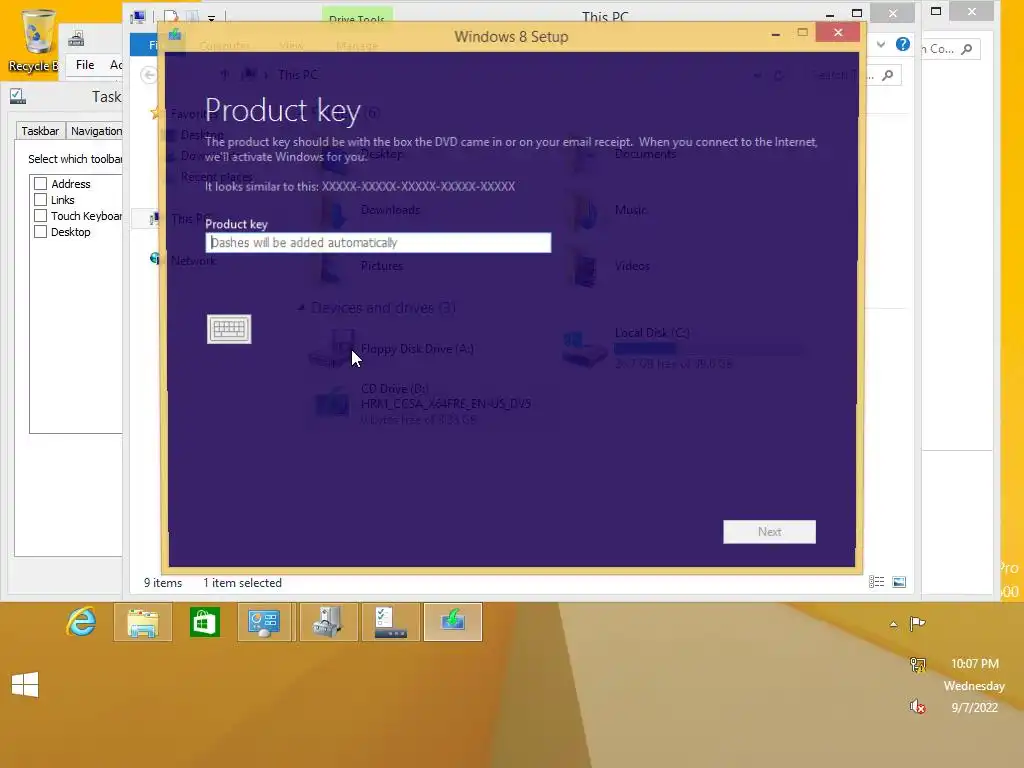The image size is (1024, 768).
Task: Click the clock showing 10:07 PM
Action: [x=974, y=664]
